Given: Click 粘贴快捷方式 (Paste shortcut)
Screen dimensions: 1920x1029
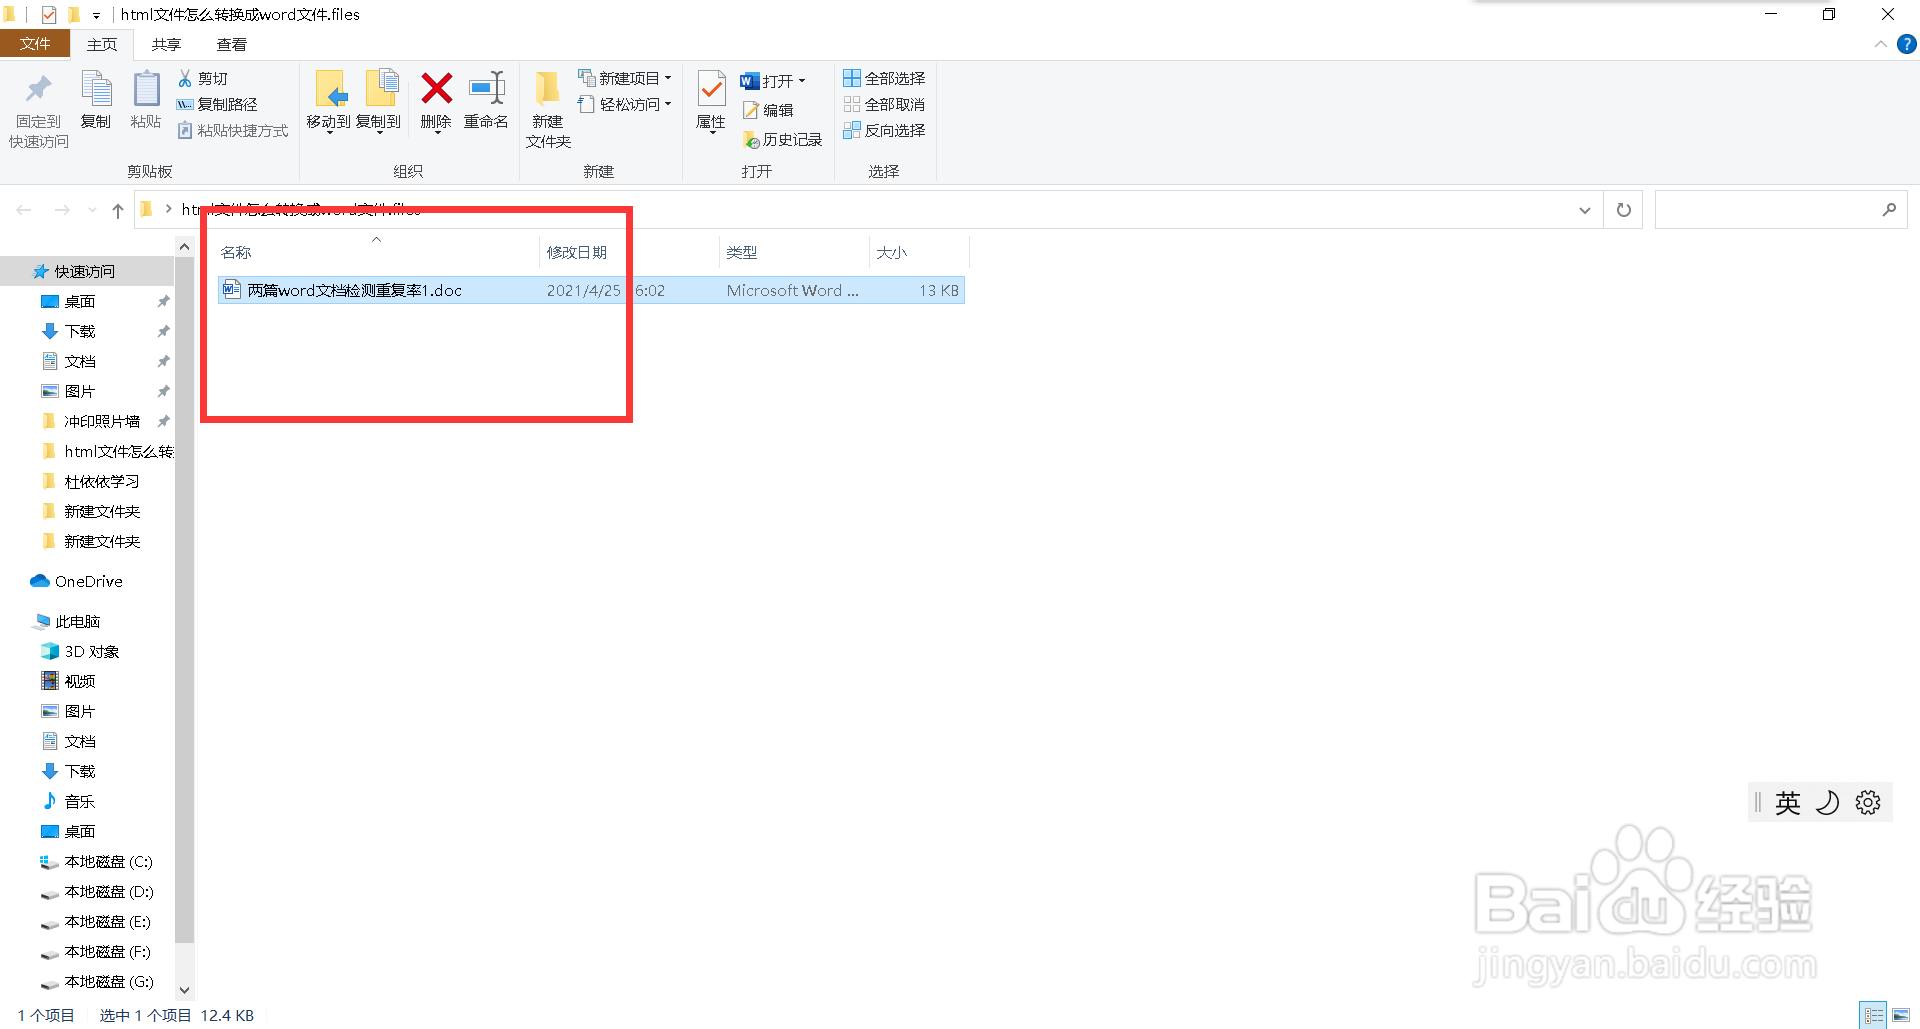Looking at the screenshot, I should click(233, 130).
